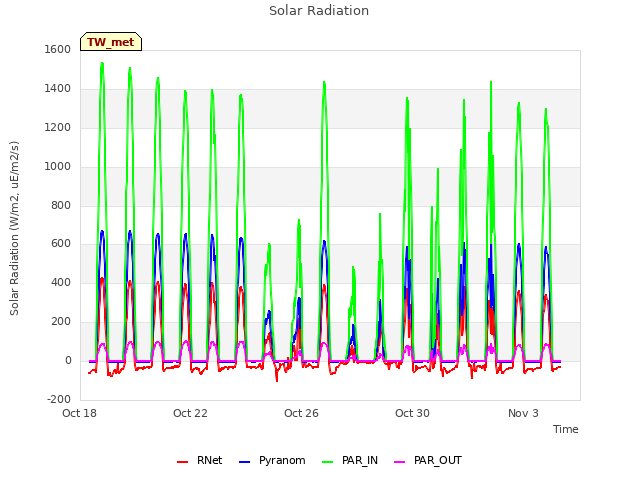
Task: Click the 1000 y-axis tick label
Action: 58,167
